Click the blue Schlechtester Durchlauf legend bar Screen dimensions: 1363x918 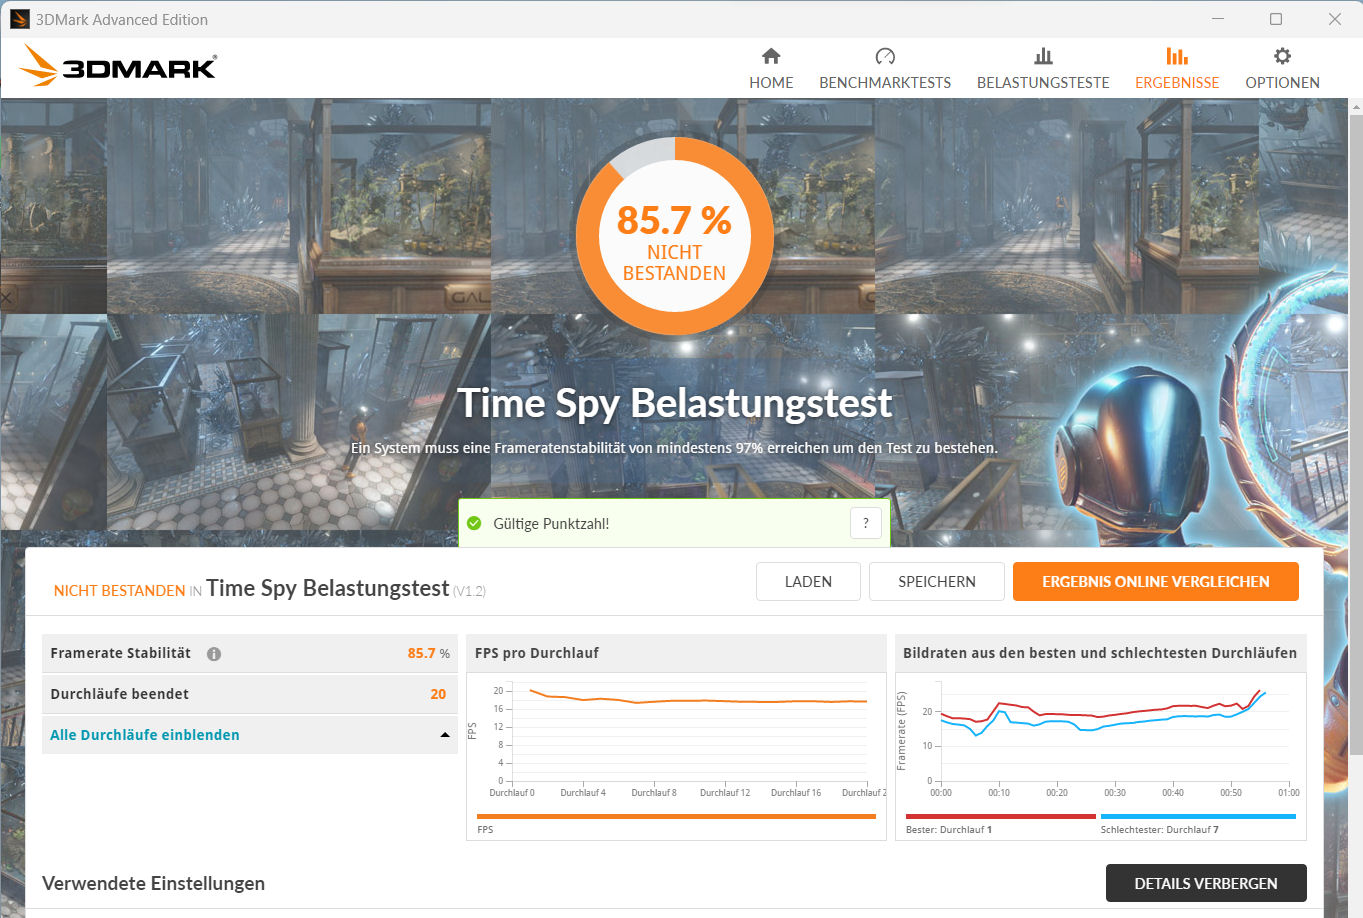coord(1197,816)
